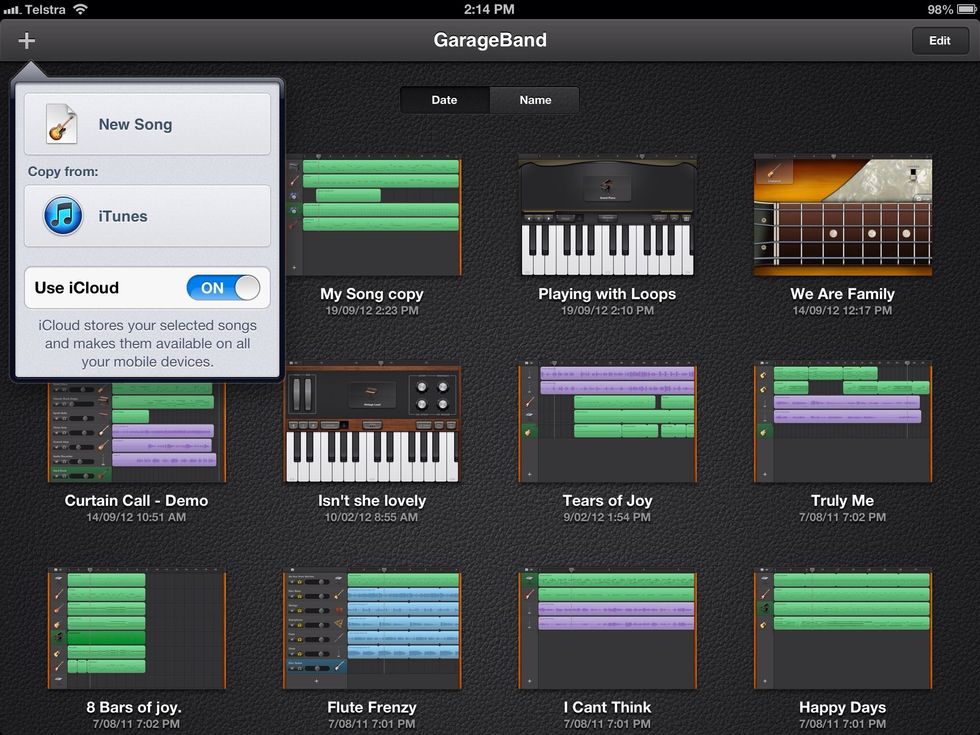This screenshot has height=735, width=980.
Task: Click the New Song guitar document icon
Action: pyautogui.click(x=61, y=124)
